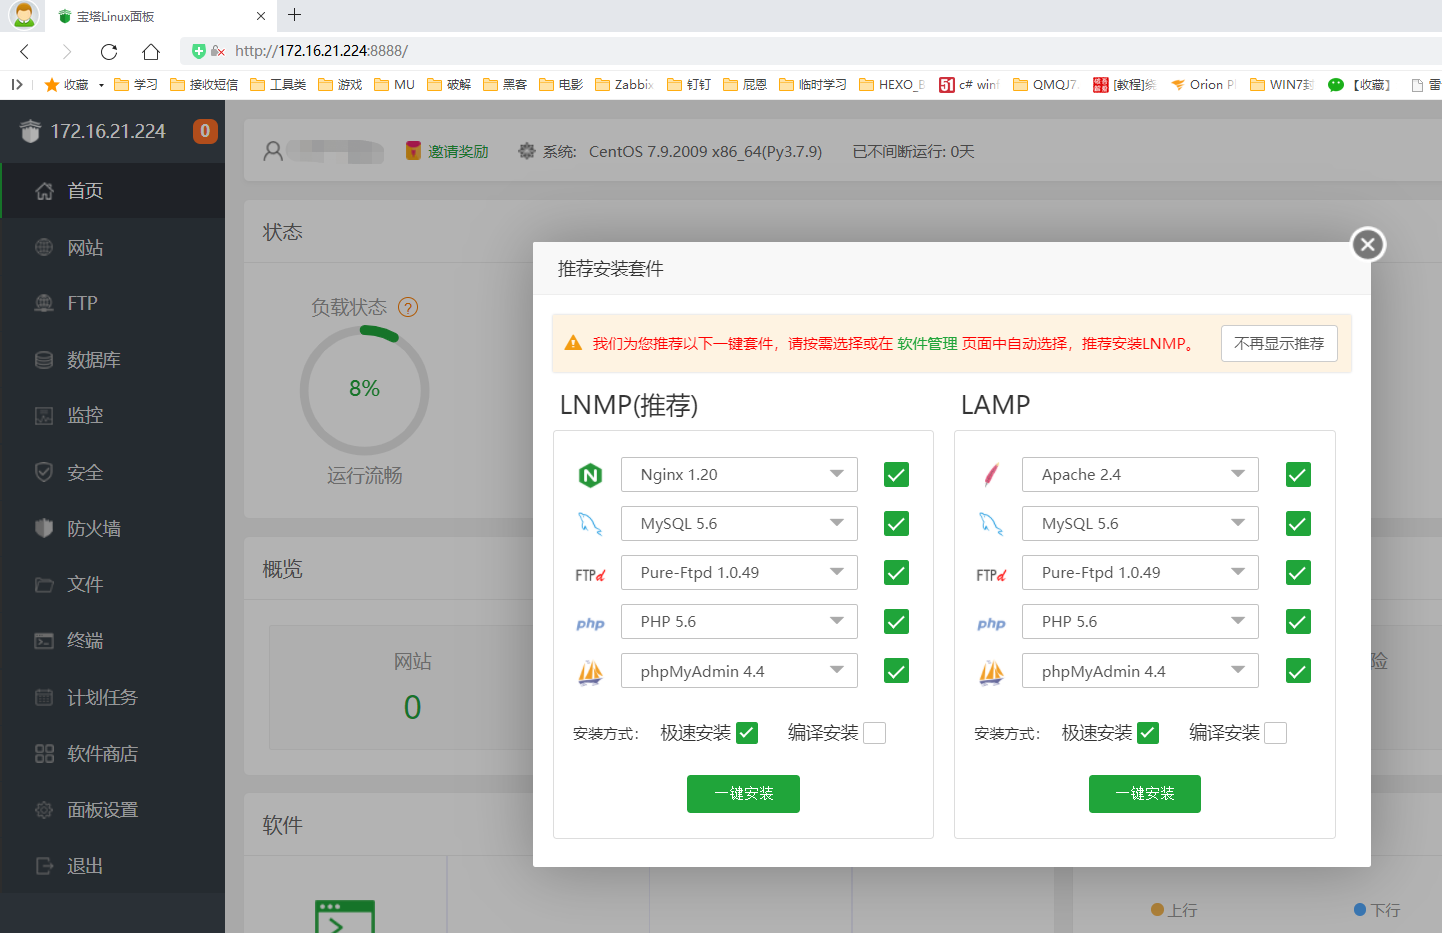Uncheck the LNMP MySQL 5.6 checkbox
The height and width of the screenshot is (933, 1442).
pos(897,524)
